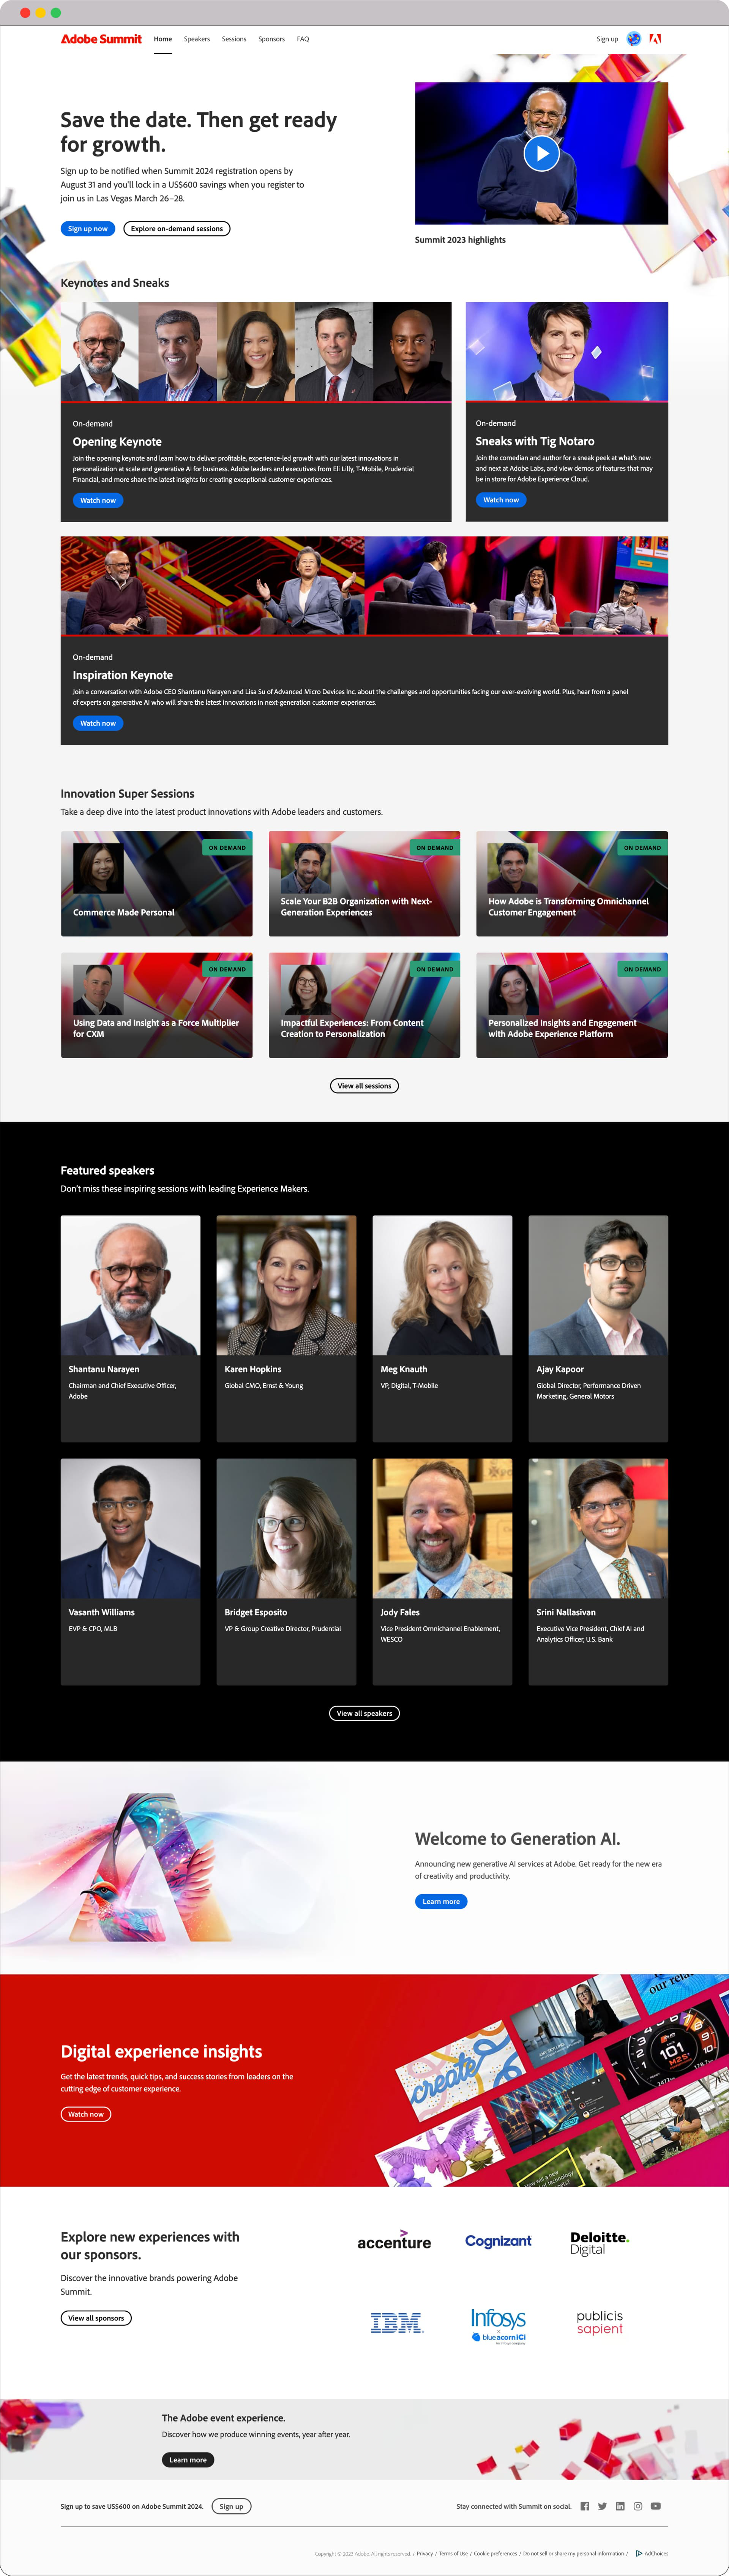This screenshot has width=729, height=2576.
Task: Open the Twitter social icon in footer
Action: pos(602,2506)
